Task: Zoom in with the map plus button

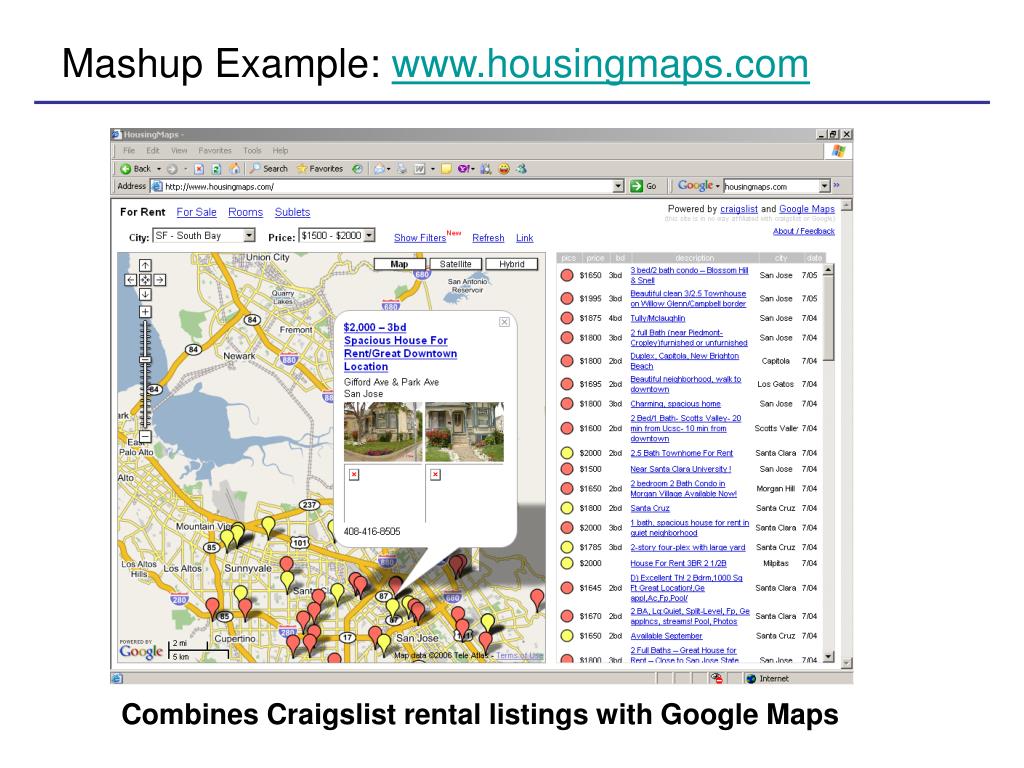Action: (145, 312)
